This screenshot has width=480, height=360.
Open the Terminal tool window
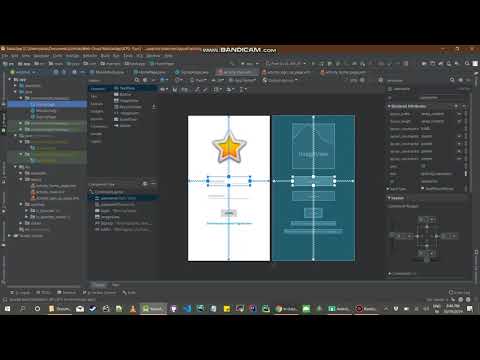(x=67, y=293)
